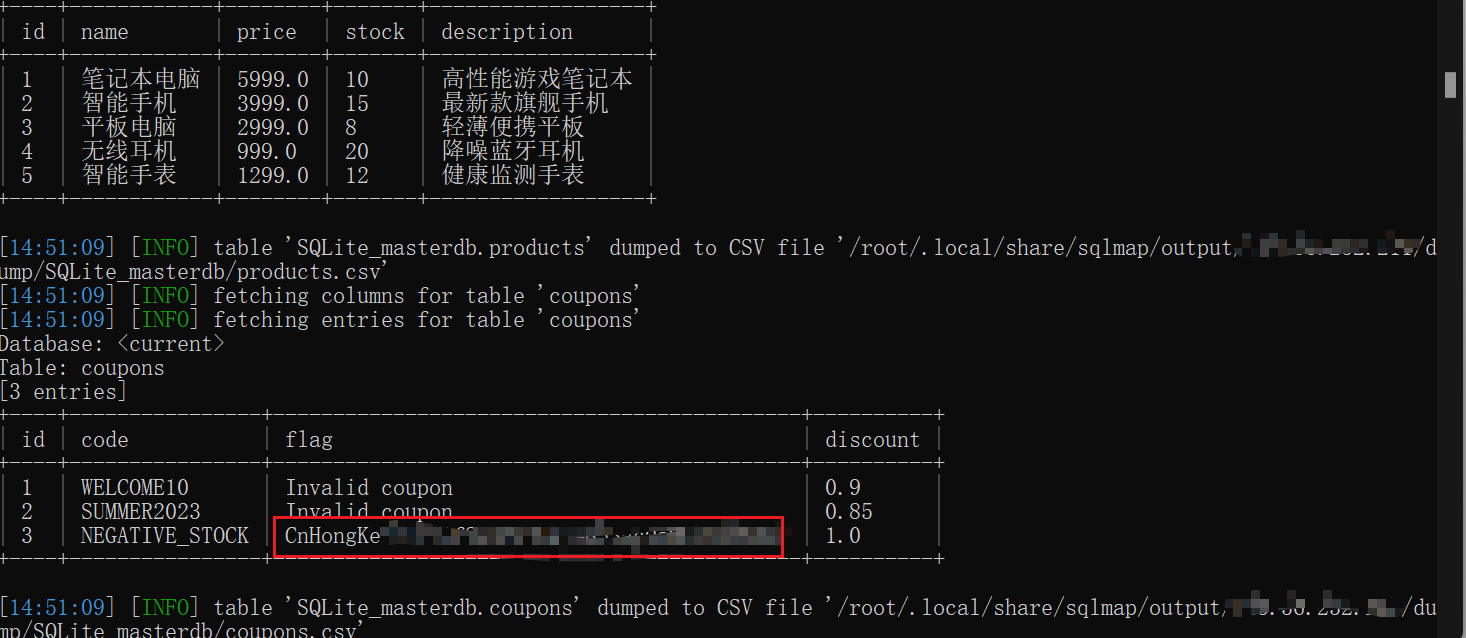This screenshot has width=1466, height=638.
Task: Click the 5999.0 price value
Action: [272, 79]
